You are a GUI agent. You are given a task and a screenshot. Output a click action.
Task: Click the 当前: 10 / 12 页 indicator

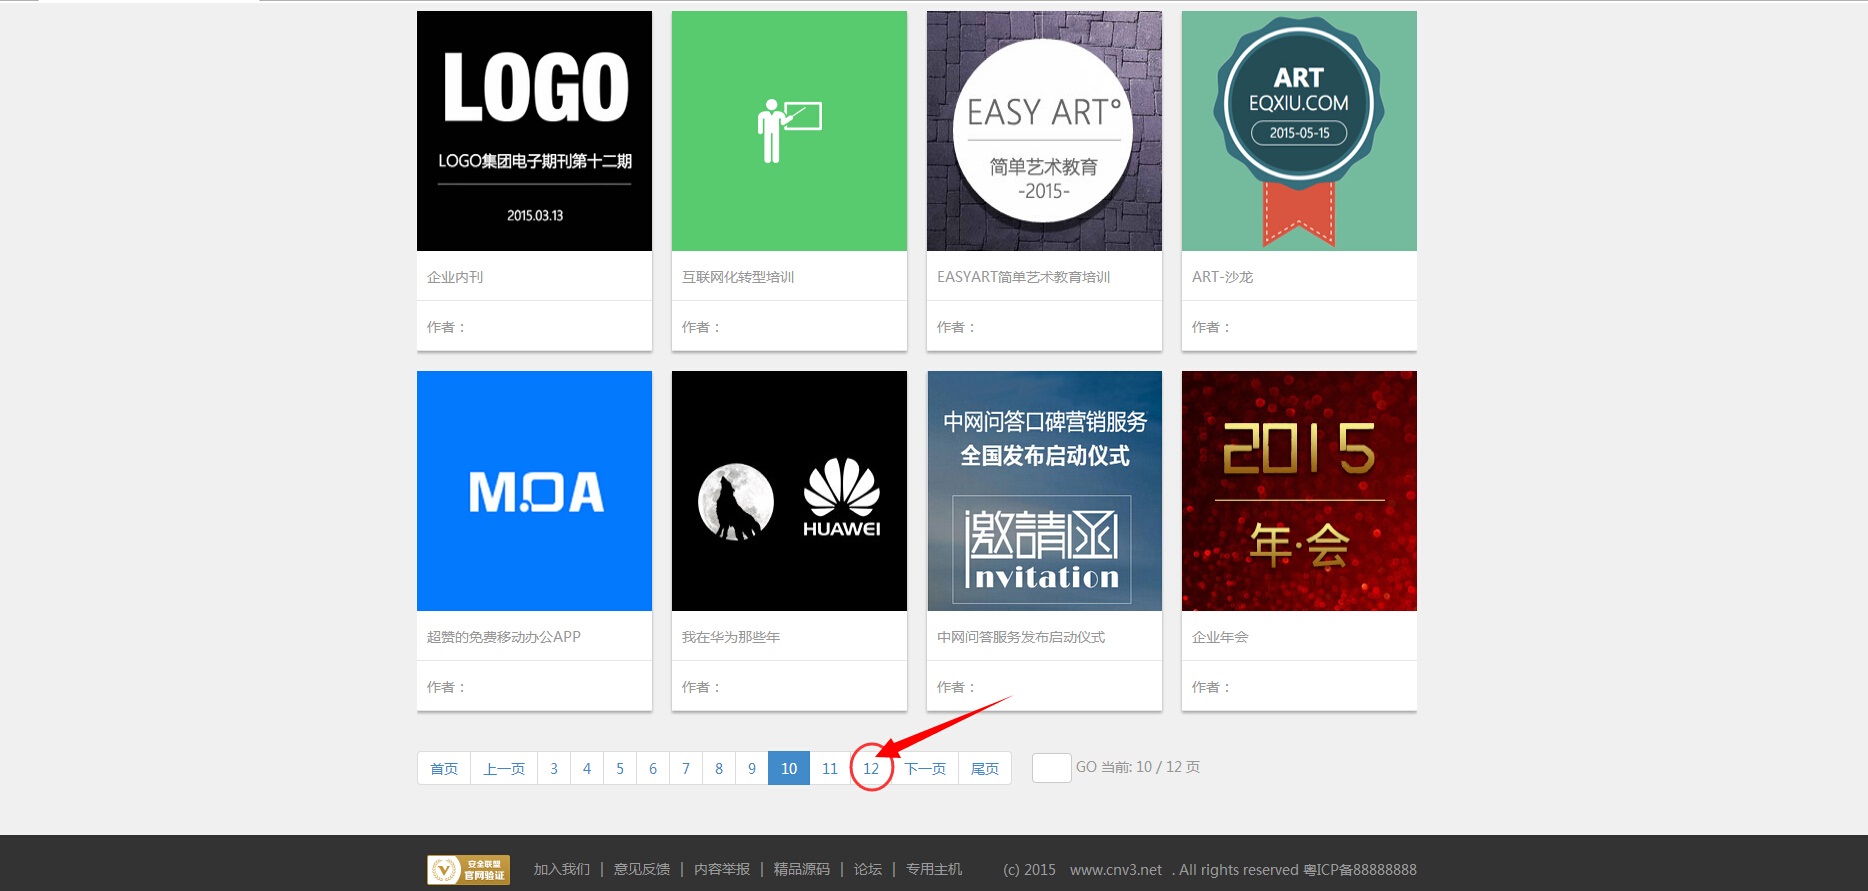pyautogui.click(x=1151, y=767)
